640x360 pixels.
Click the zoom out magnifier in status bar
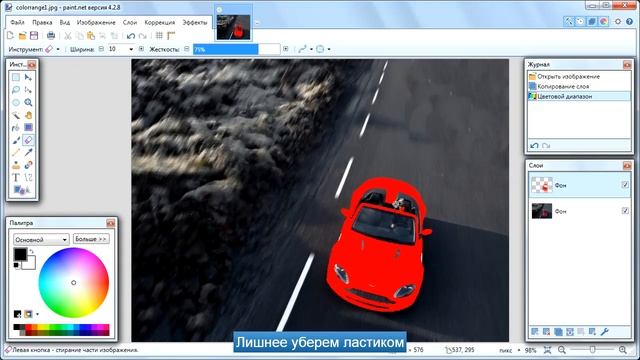click(x=562, y=350)
